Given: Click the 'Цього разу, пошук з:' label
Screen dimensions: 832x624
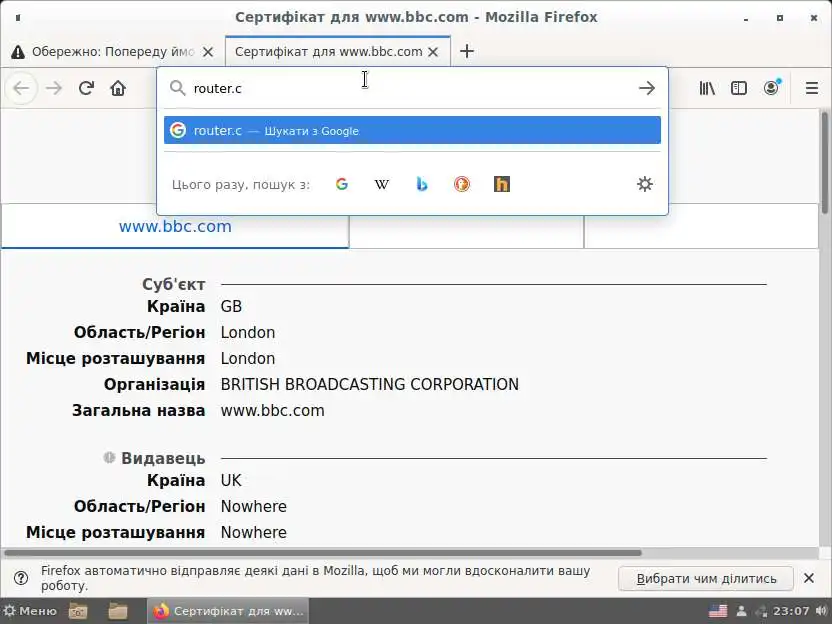Looking at the screenshot, I should tap(240, 185).
